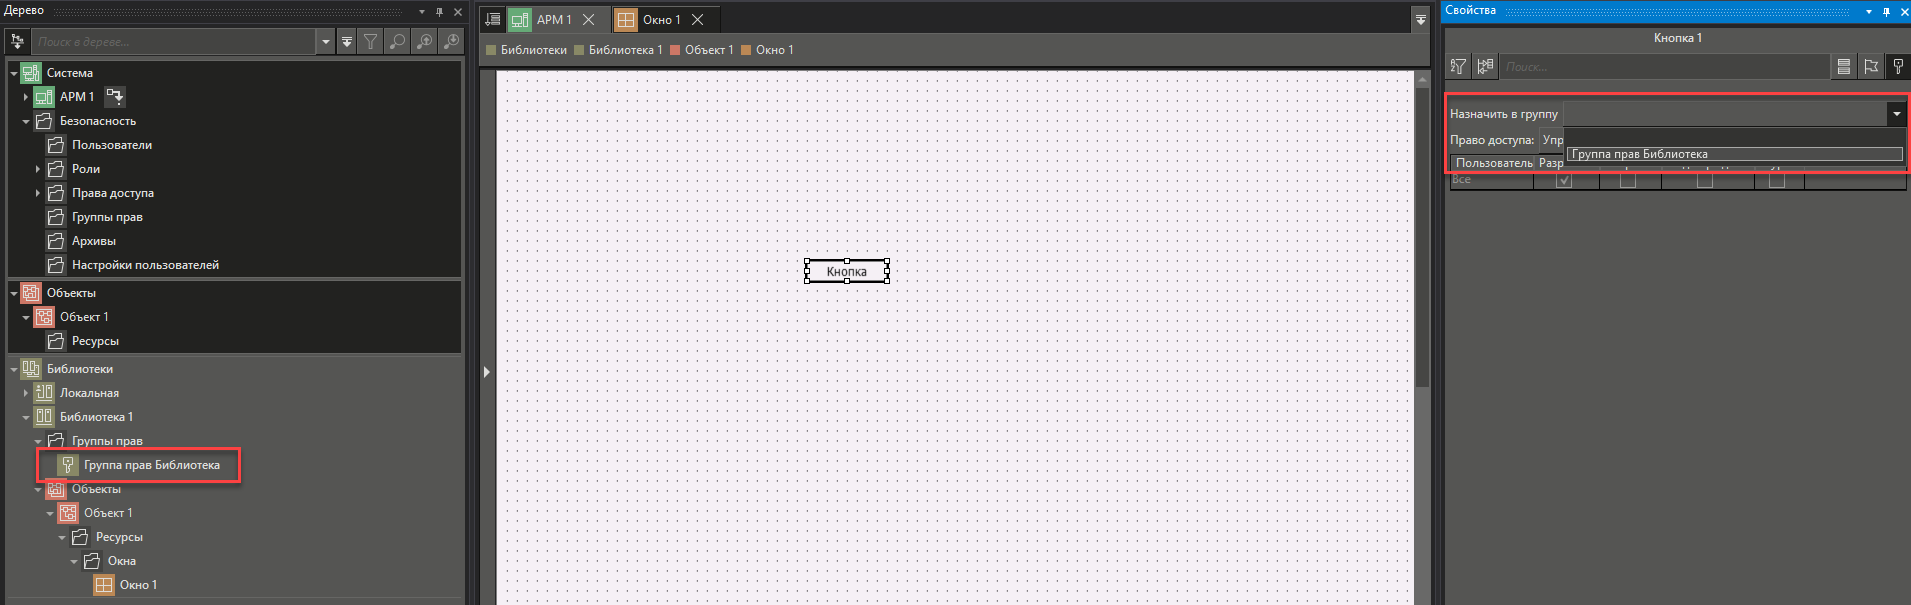Expand the Роли tree node
Screen dimensions: 1911x605
point(38,169)
